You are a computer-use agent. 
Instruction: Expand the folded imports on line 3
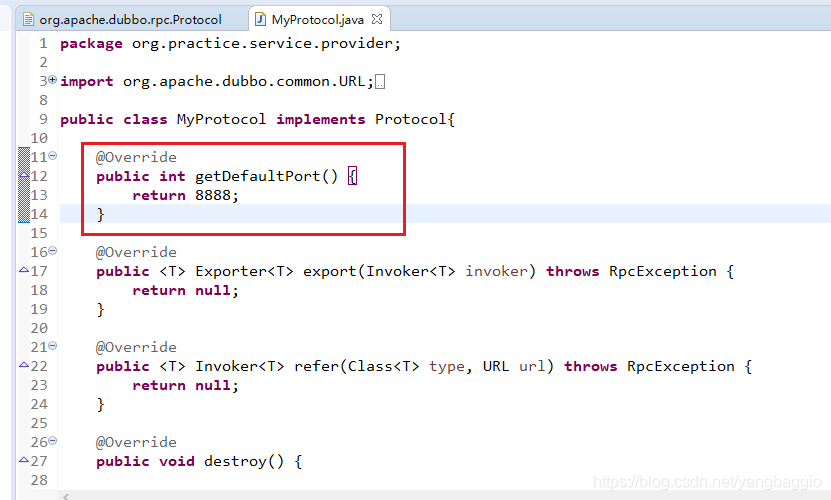(x=52, y=80)
